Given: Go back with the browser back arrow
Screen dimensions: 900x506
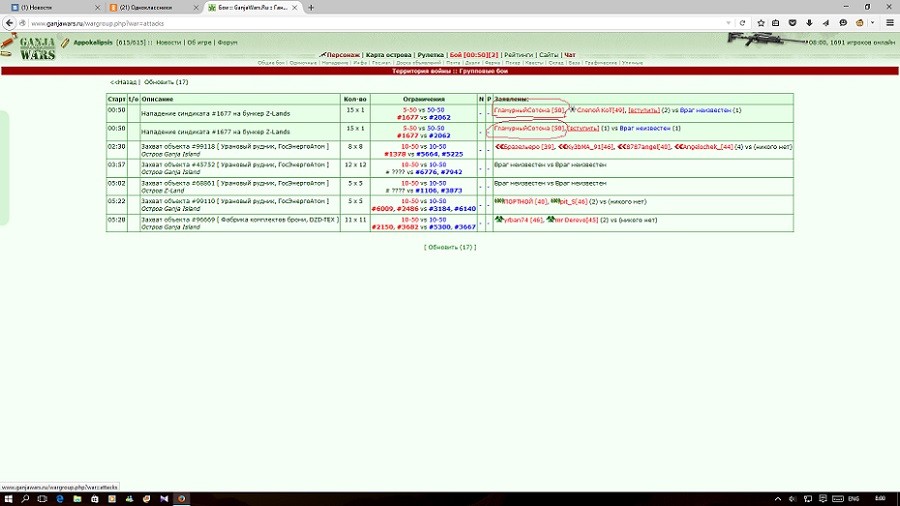Looking at the screenshot, I should pyautogui.click(x=9, y=23).
